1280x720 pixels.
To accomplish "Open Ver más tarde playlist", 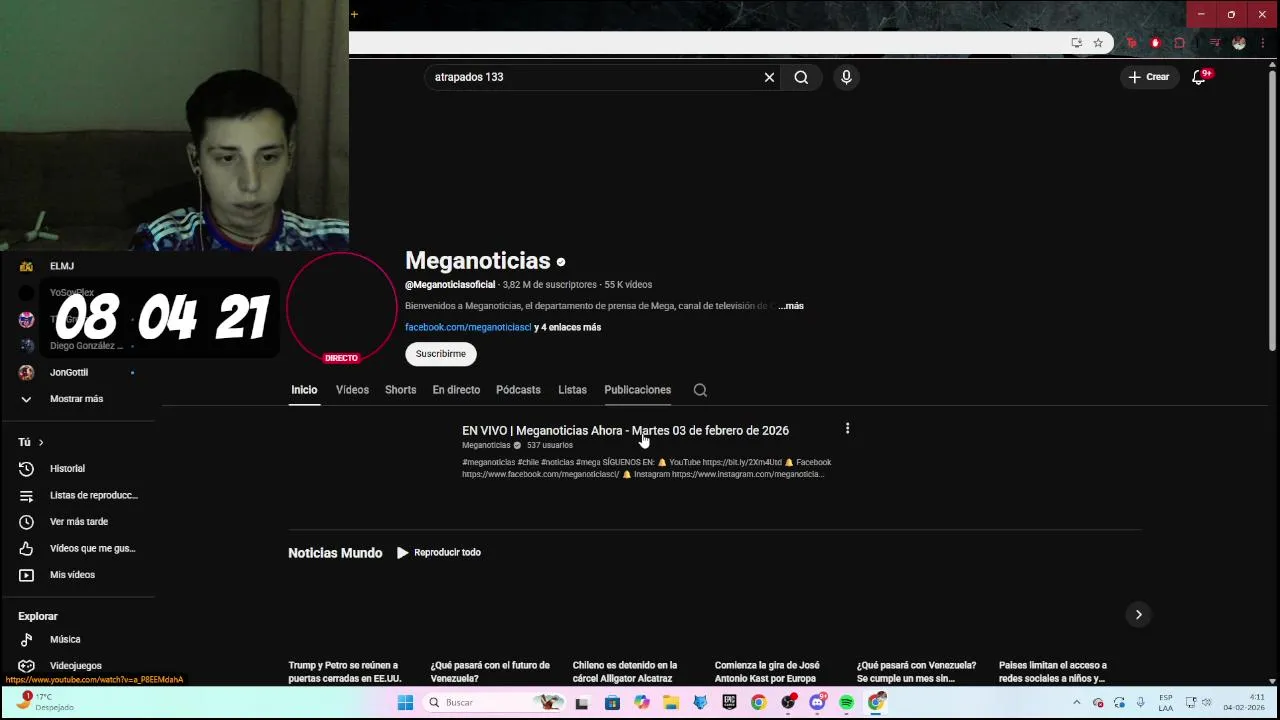I will 77,521.
